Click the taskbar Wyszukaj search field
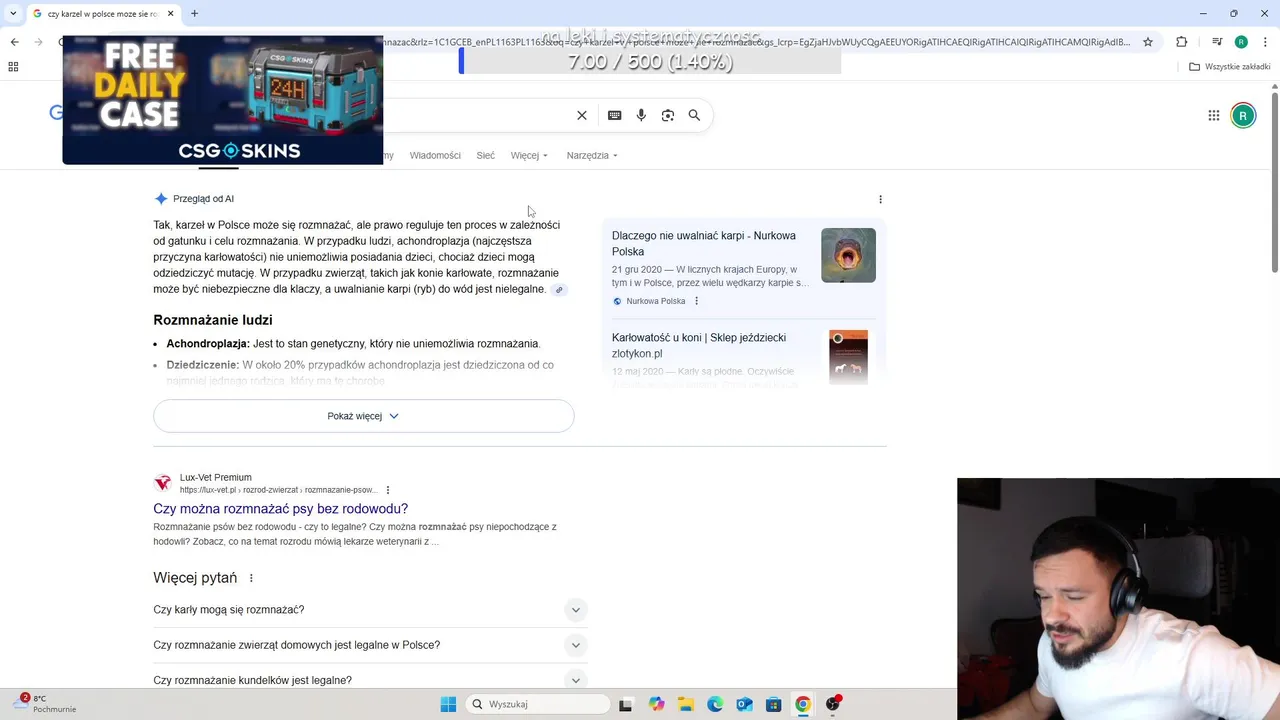The width and height of the screenshot is (1280, 720). point(538,704)
